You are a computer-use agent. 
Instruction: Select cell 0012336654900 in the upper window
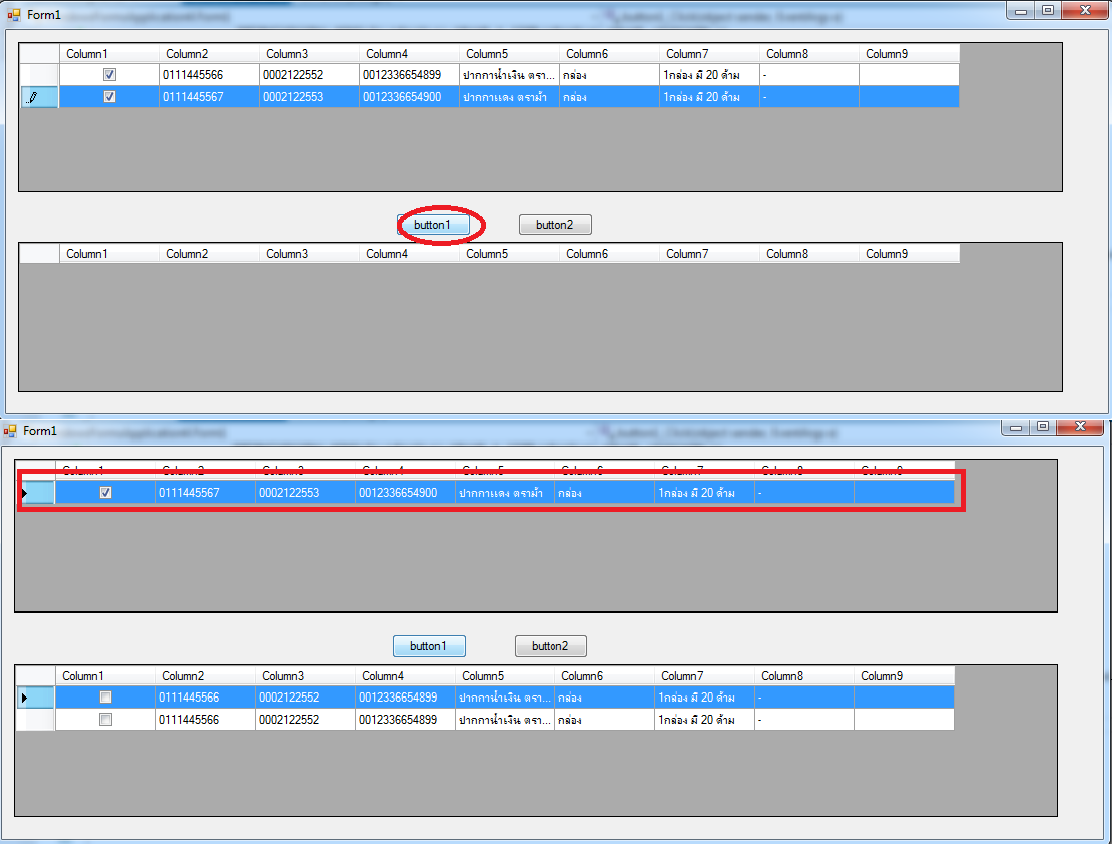point(409,97)
